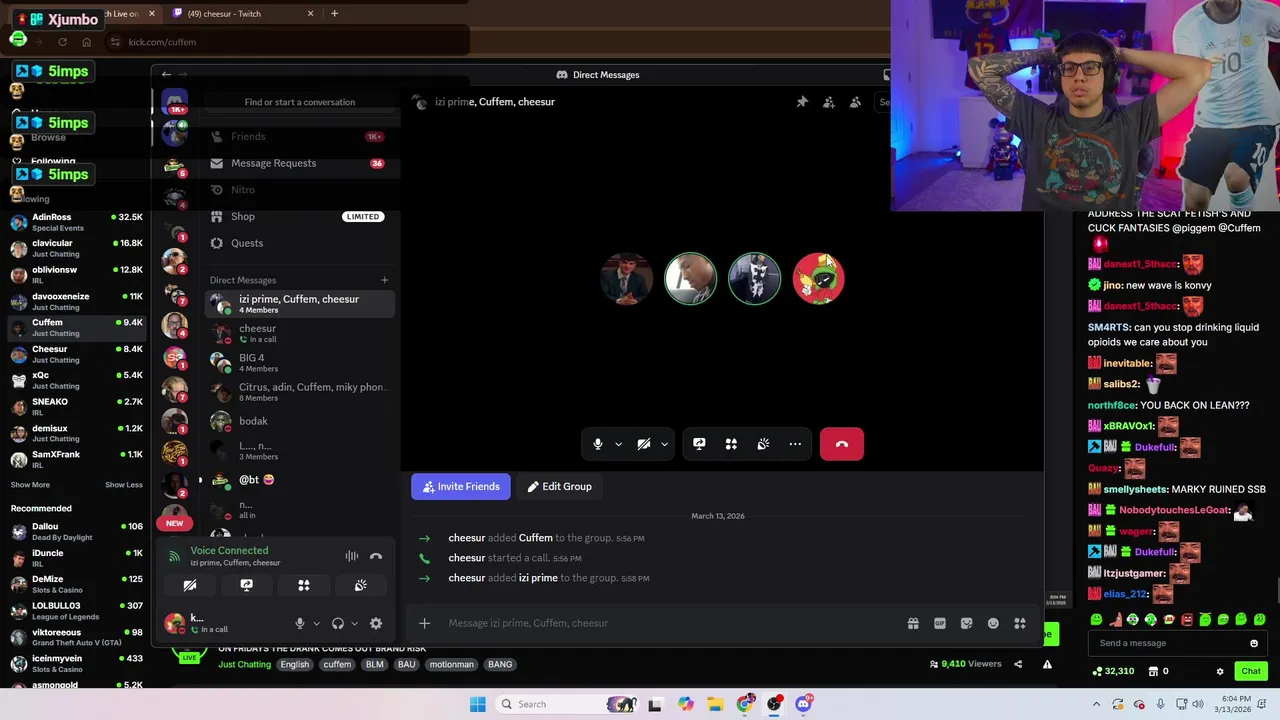This screenshot has height=720, width=1280.
Task: Create a new DM with plus icon
Action: point(384,280)
